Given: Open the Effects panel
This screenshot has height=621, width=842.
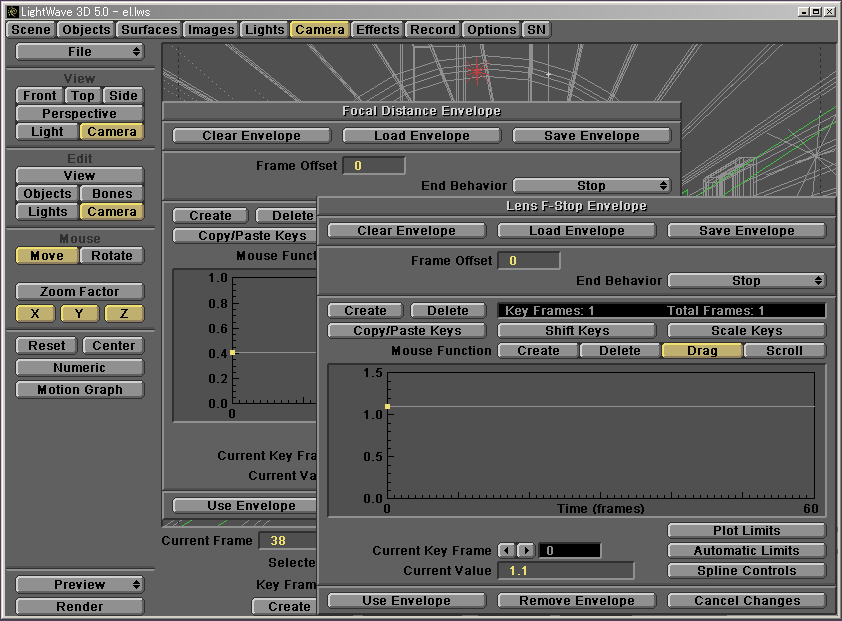Looking at the screenshot, I should [x=377, y=29].
